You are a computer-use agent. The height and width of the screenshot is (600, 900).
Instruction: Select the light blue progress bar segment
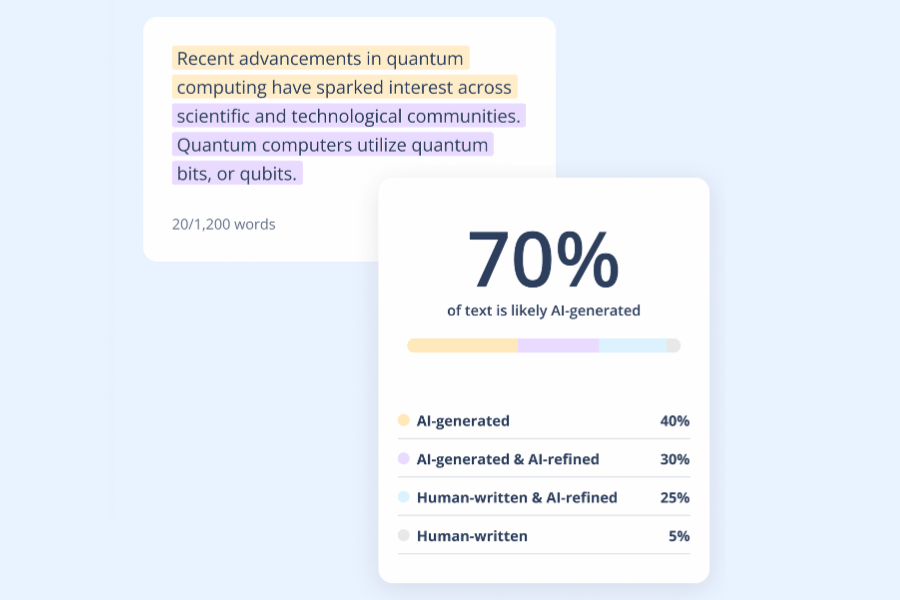click(x=632, y=345)
